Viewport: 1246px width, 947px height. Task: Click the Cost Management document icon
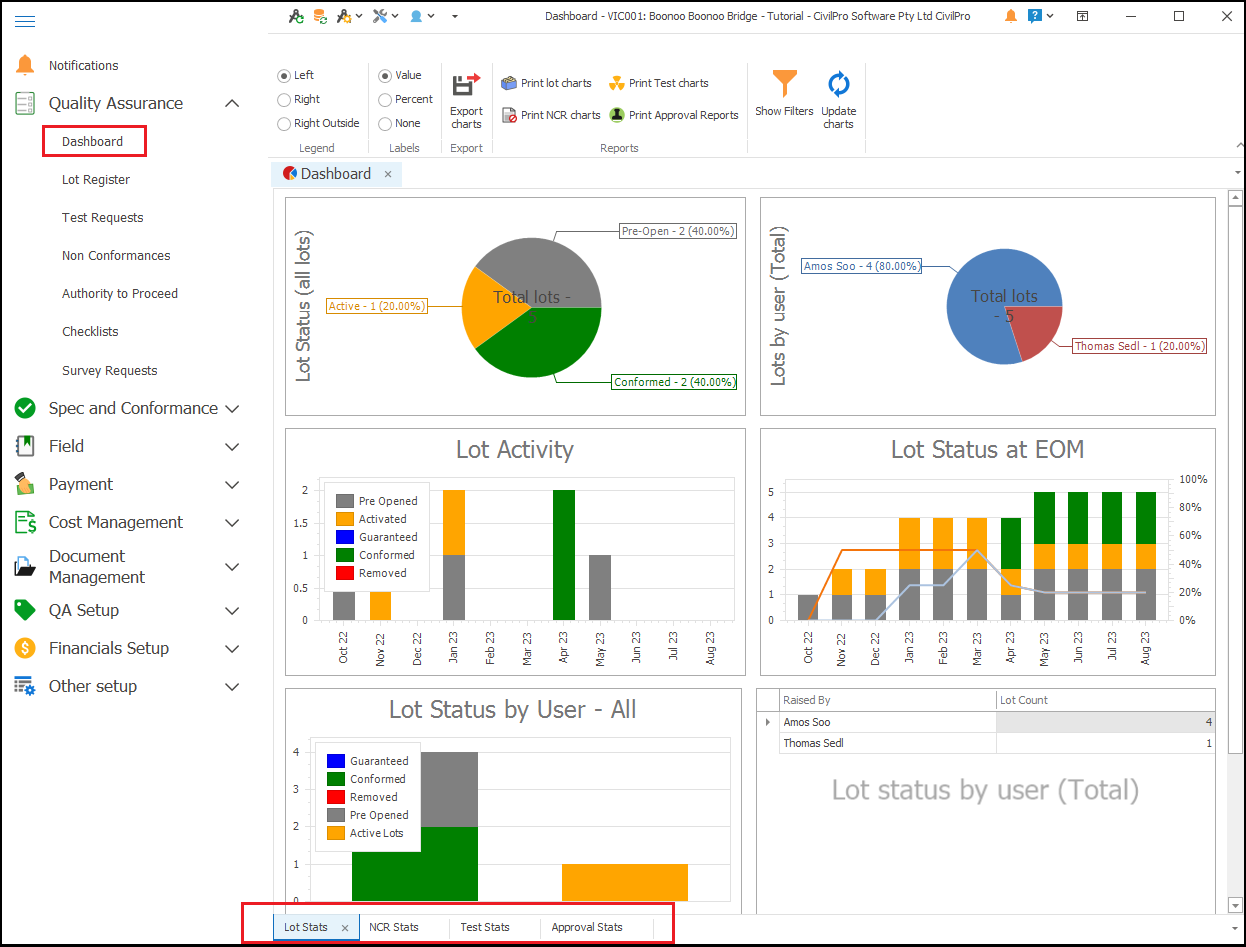coord(25,522)
